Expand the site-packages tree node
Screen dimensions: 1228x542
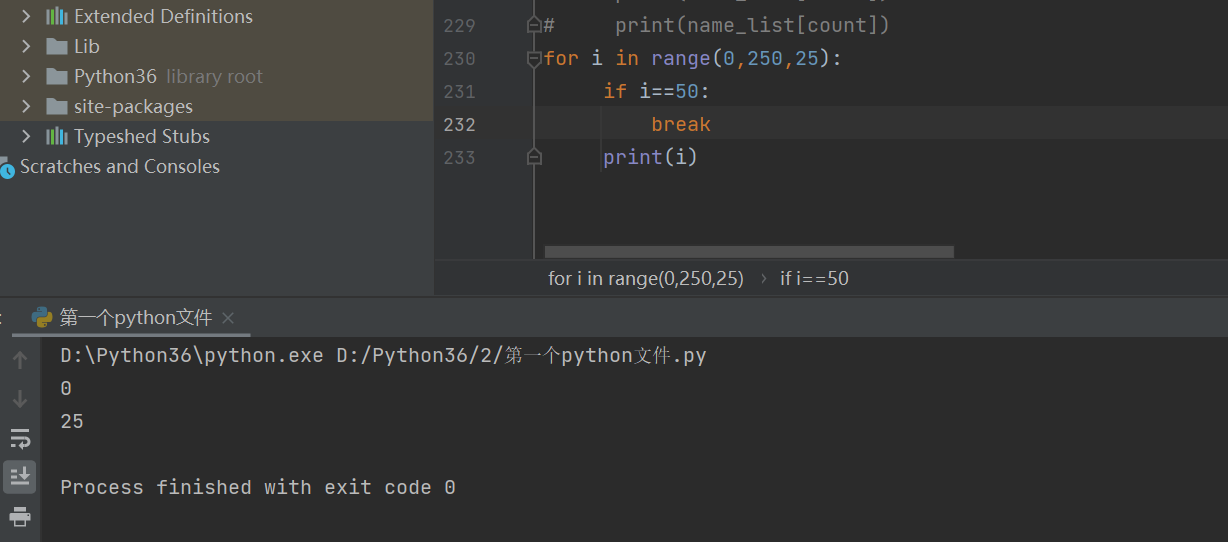[x=26, y=106]
